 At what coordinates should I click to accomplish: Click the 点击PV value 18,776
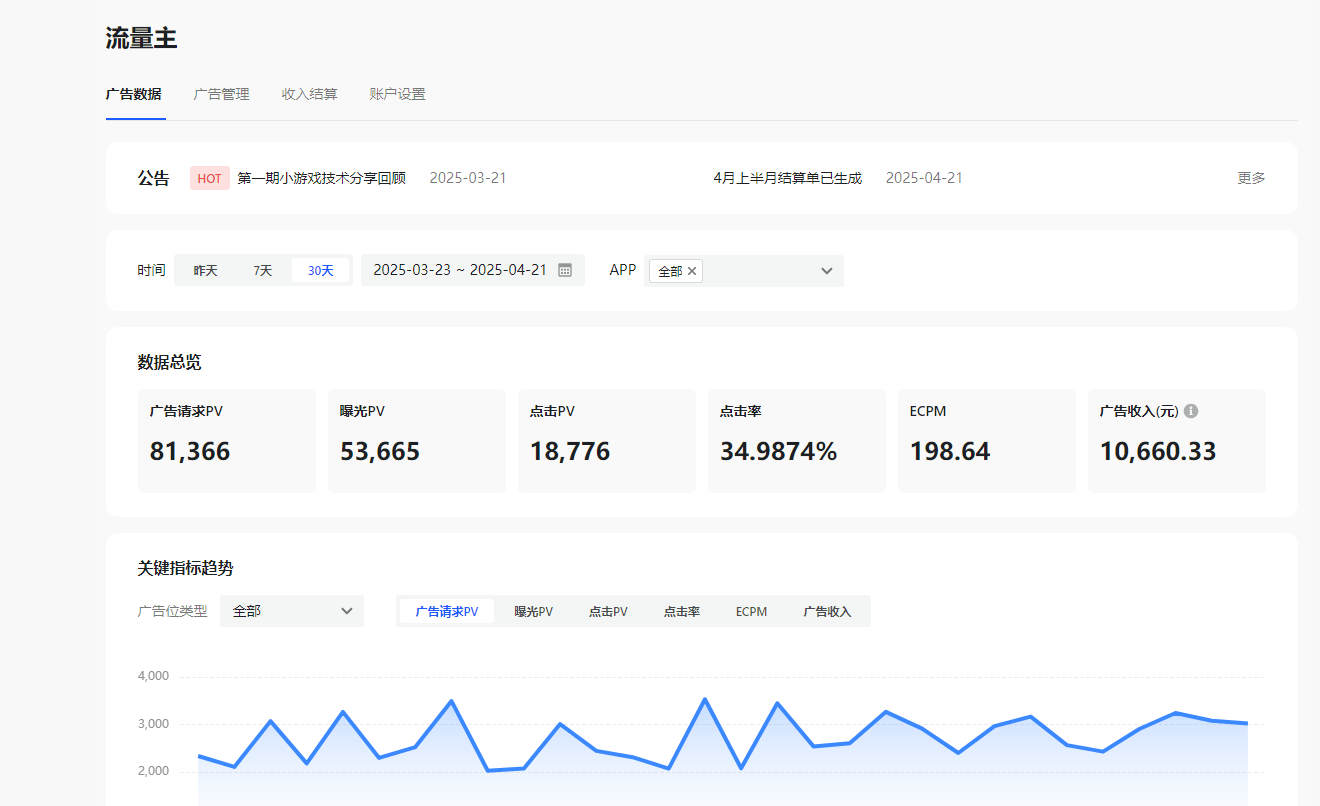click(x=570, y=451)
